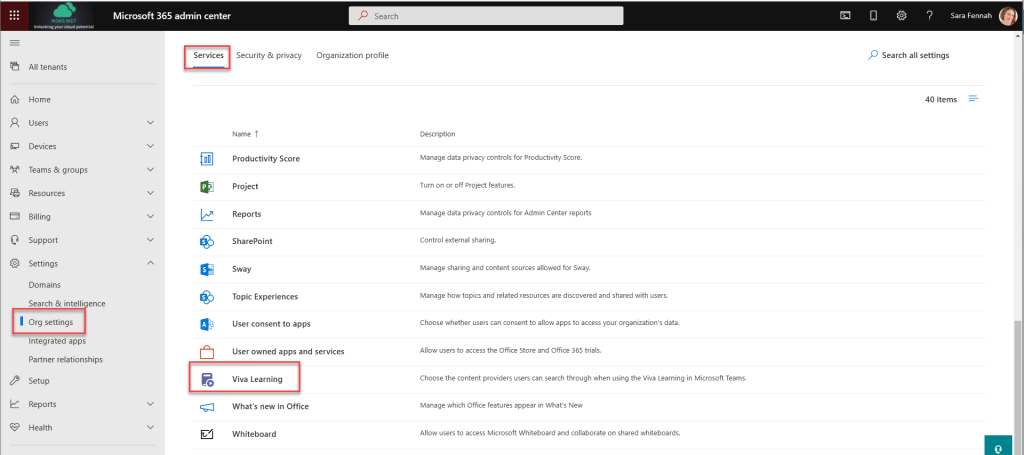The image size is (1024, 455).
Task: Click the What's new in Office megaphone icon
Action: click(x=207, y=407)
